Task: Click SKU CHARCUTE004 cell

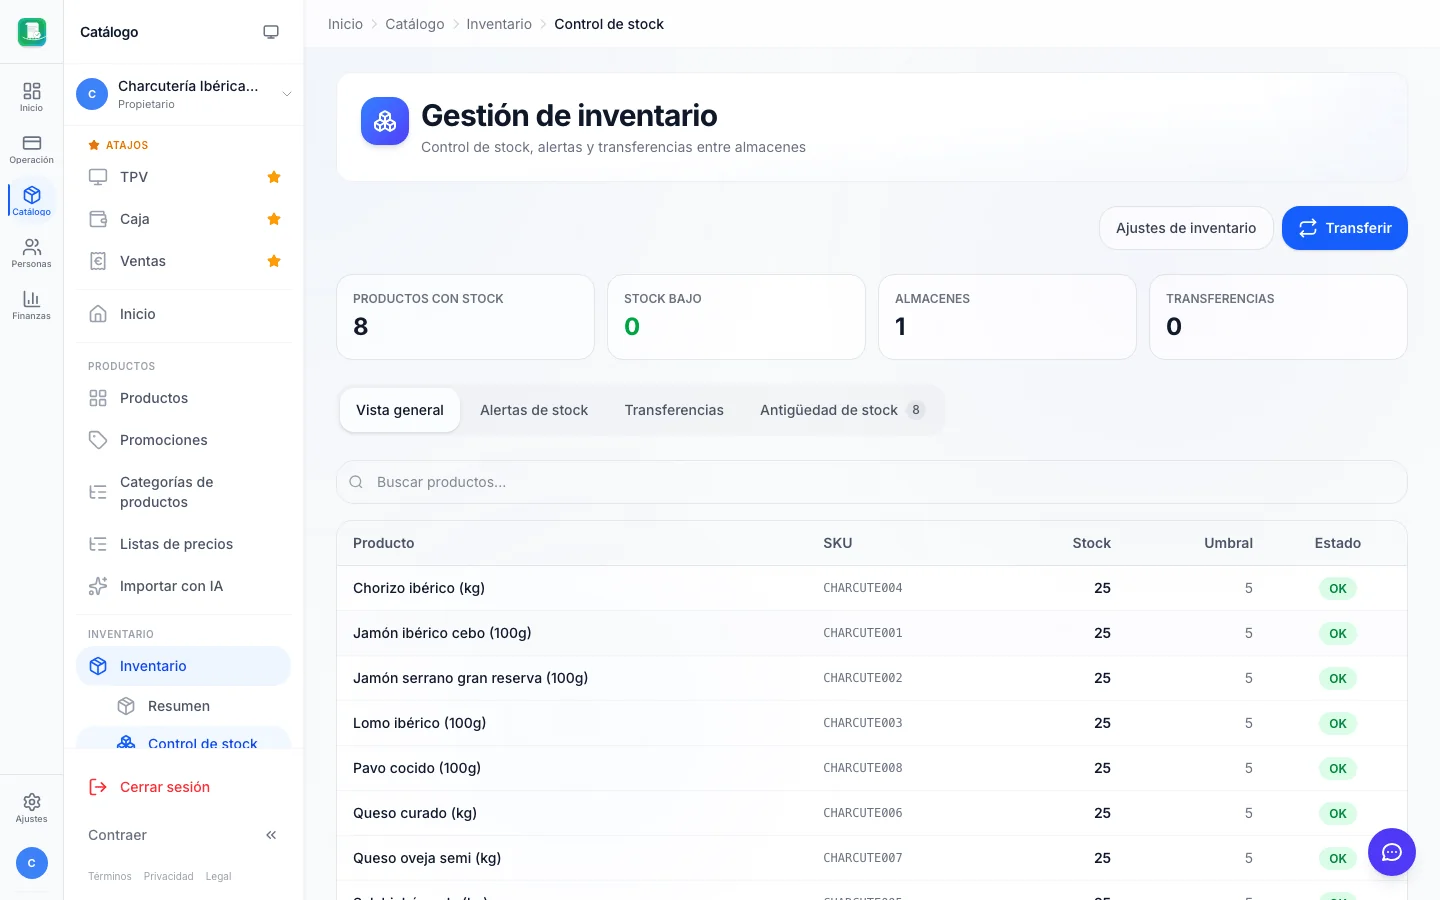Action: tap(863, 588)
